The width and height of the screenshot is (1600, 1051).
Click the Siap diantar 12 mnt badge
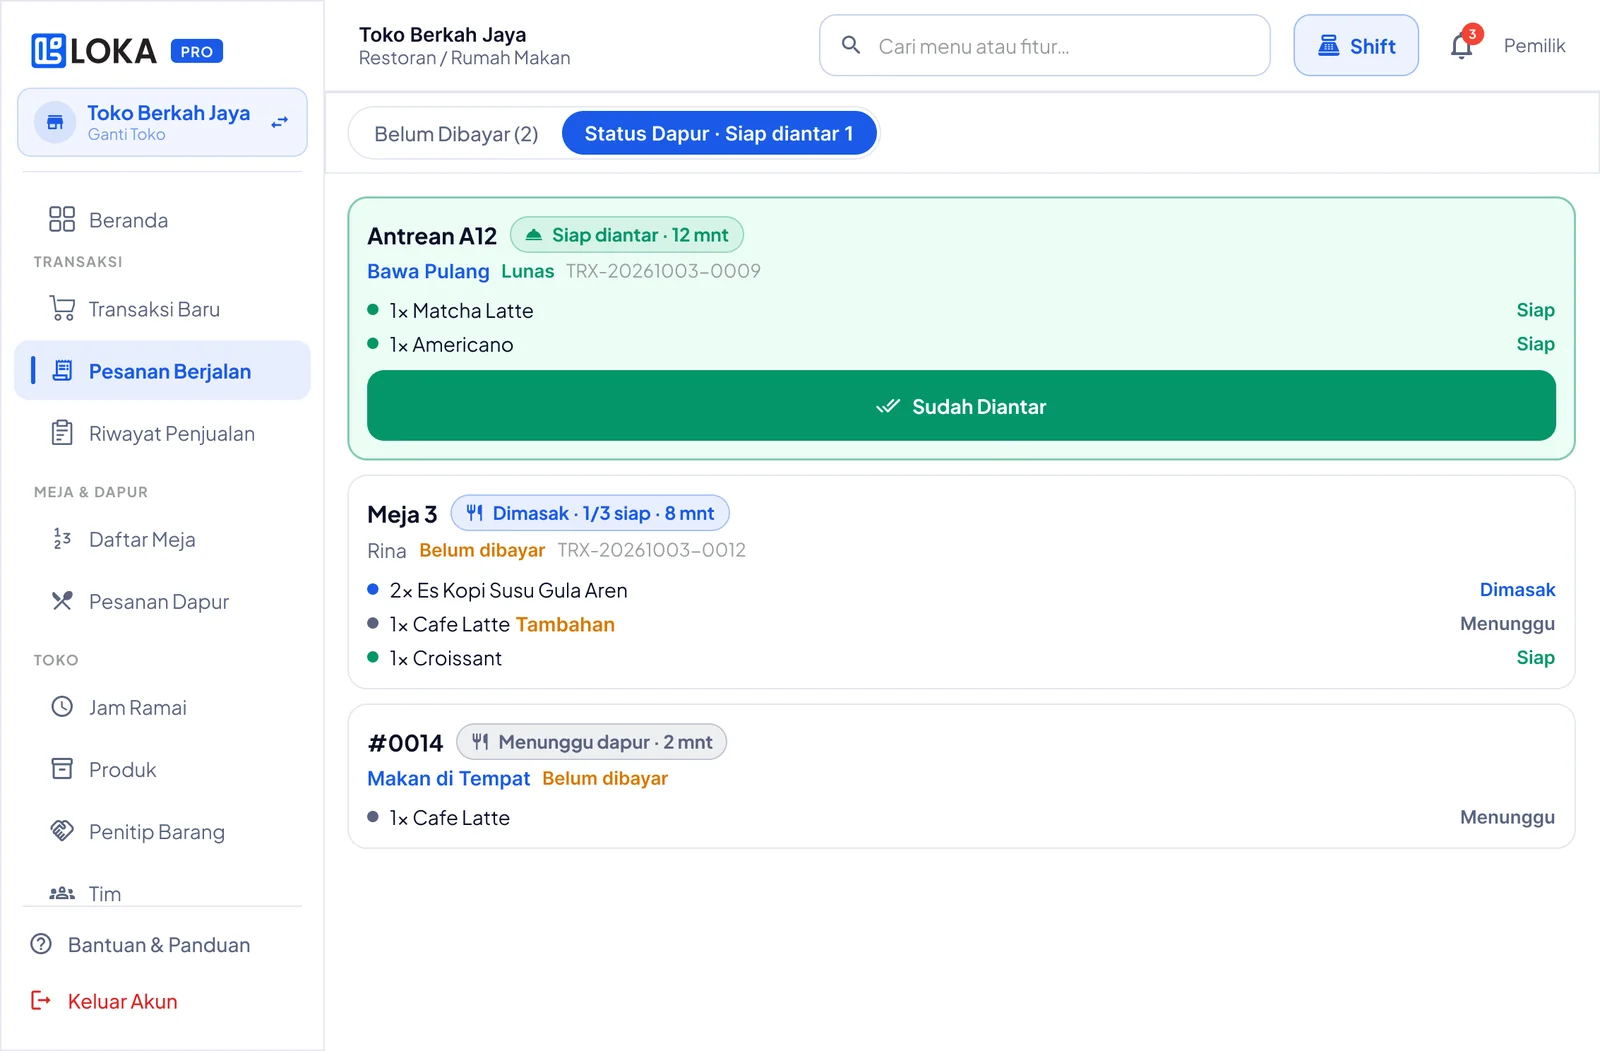coord(627,235)
